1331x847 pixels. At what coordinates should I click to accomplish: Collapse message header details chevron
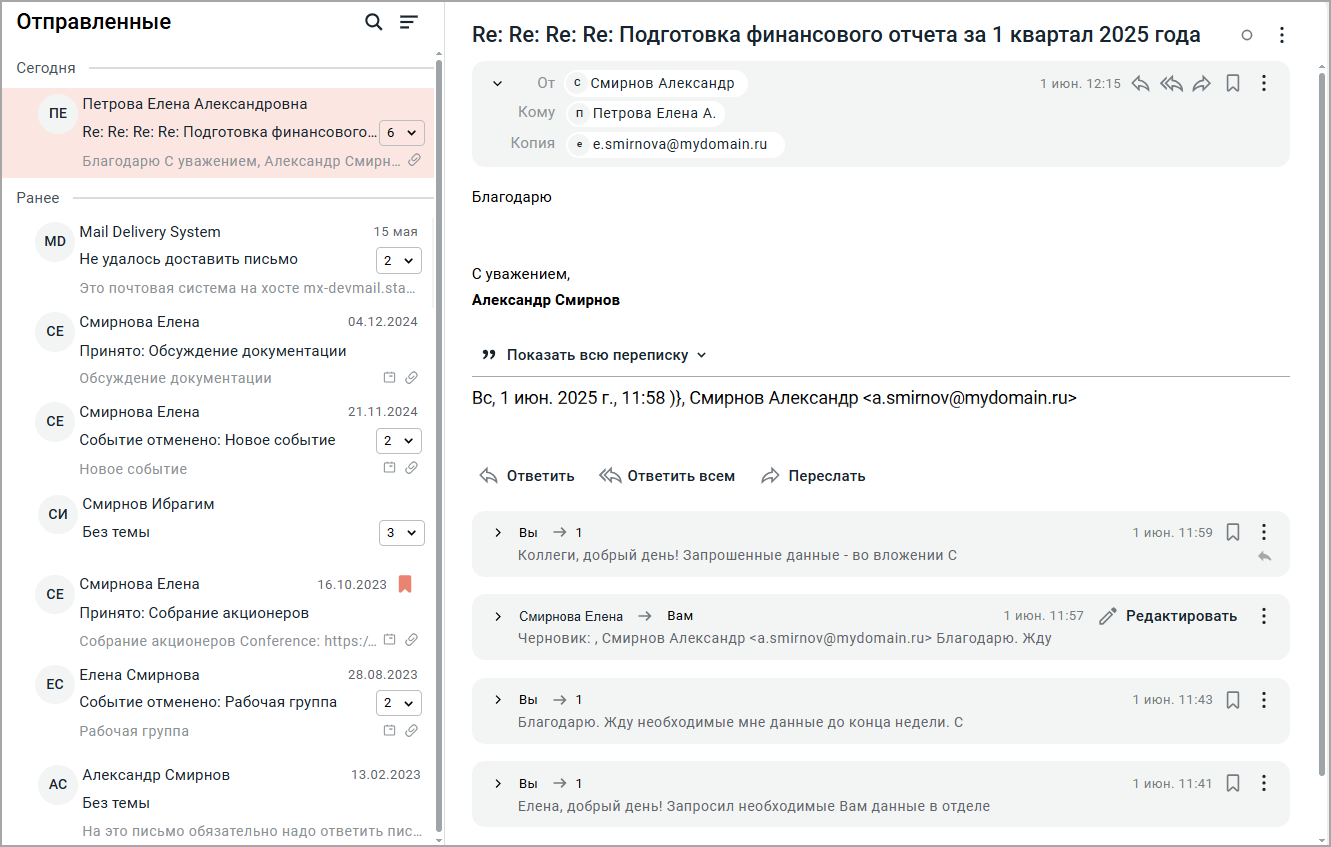tap(498, 84)
